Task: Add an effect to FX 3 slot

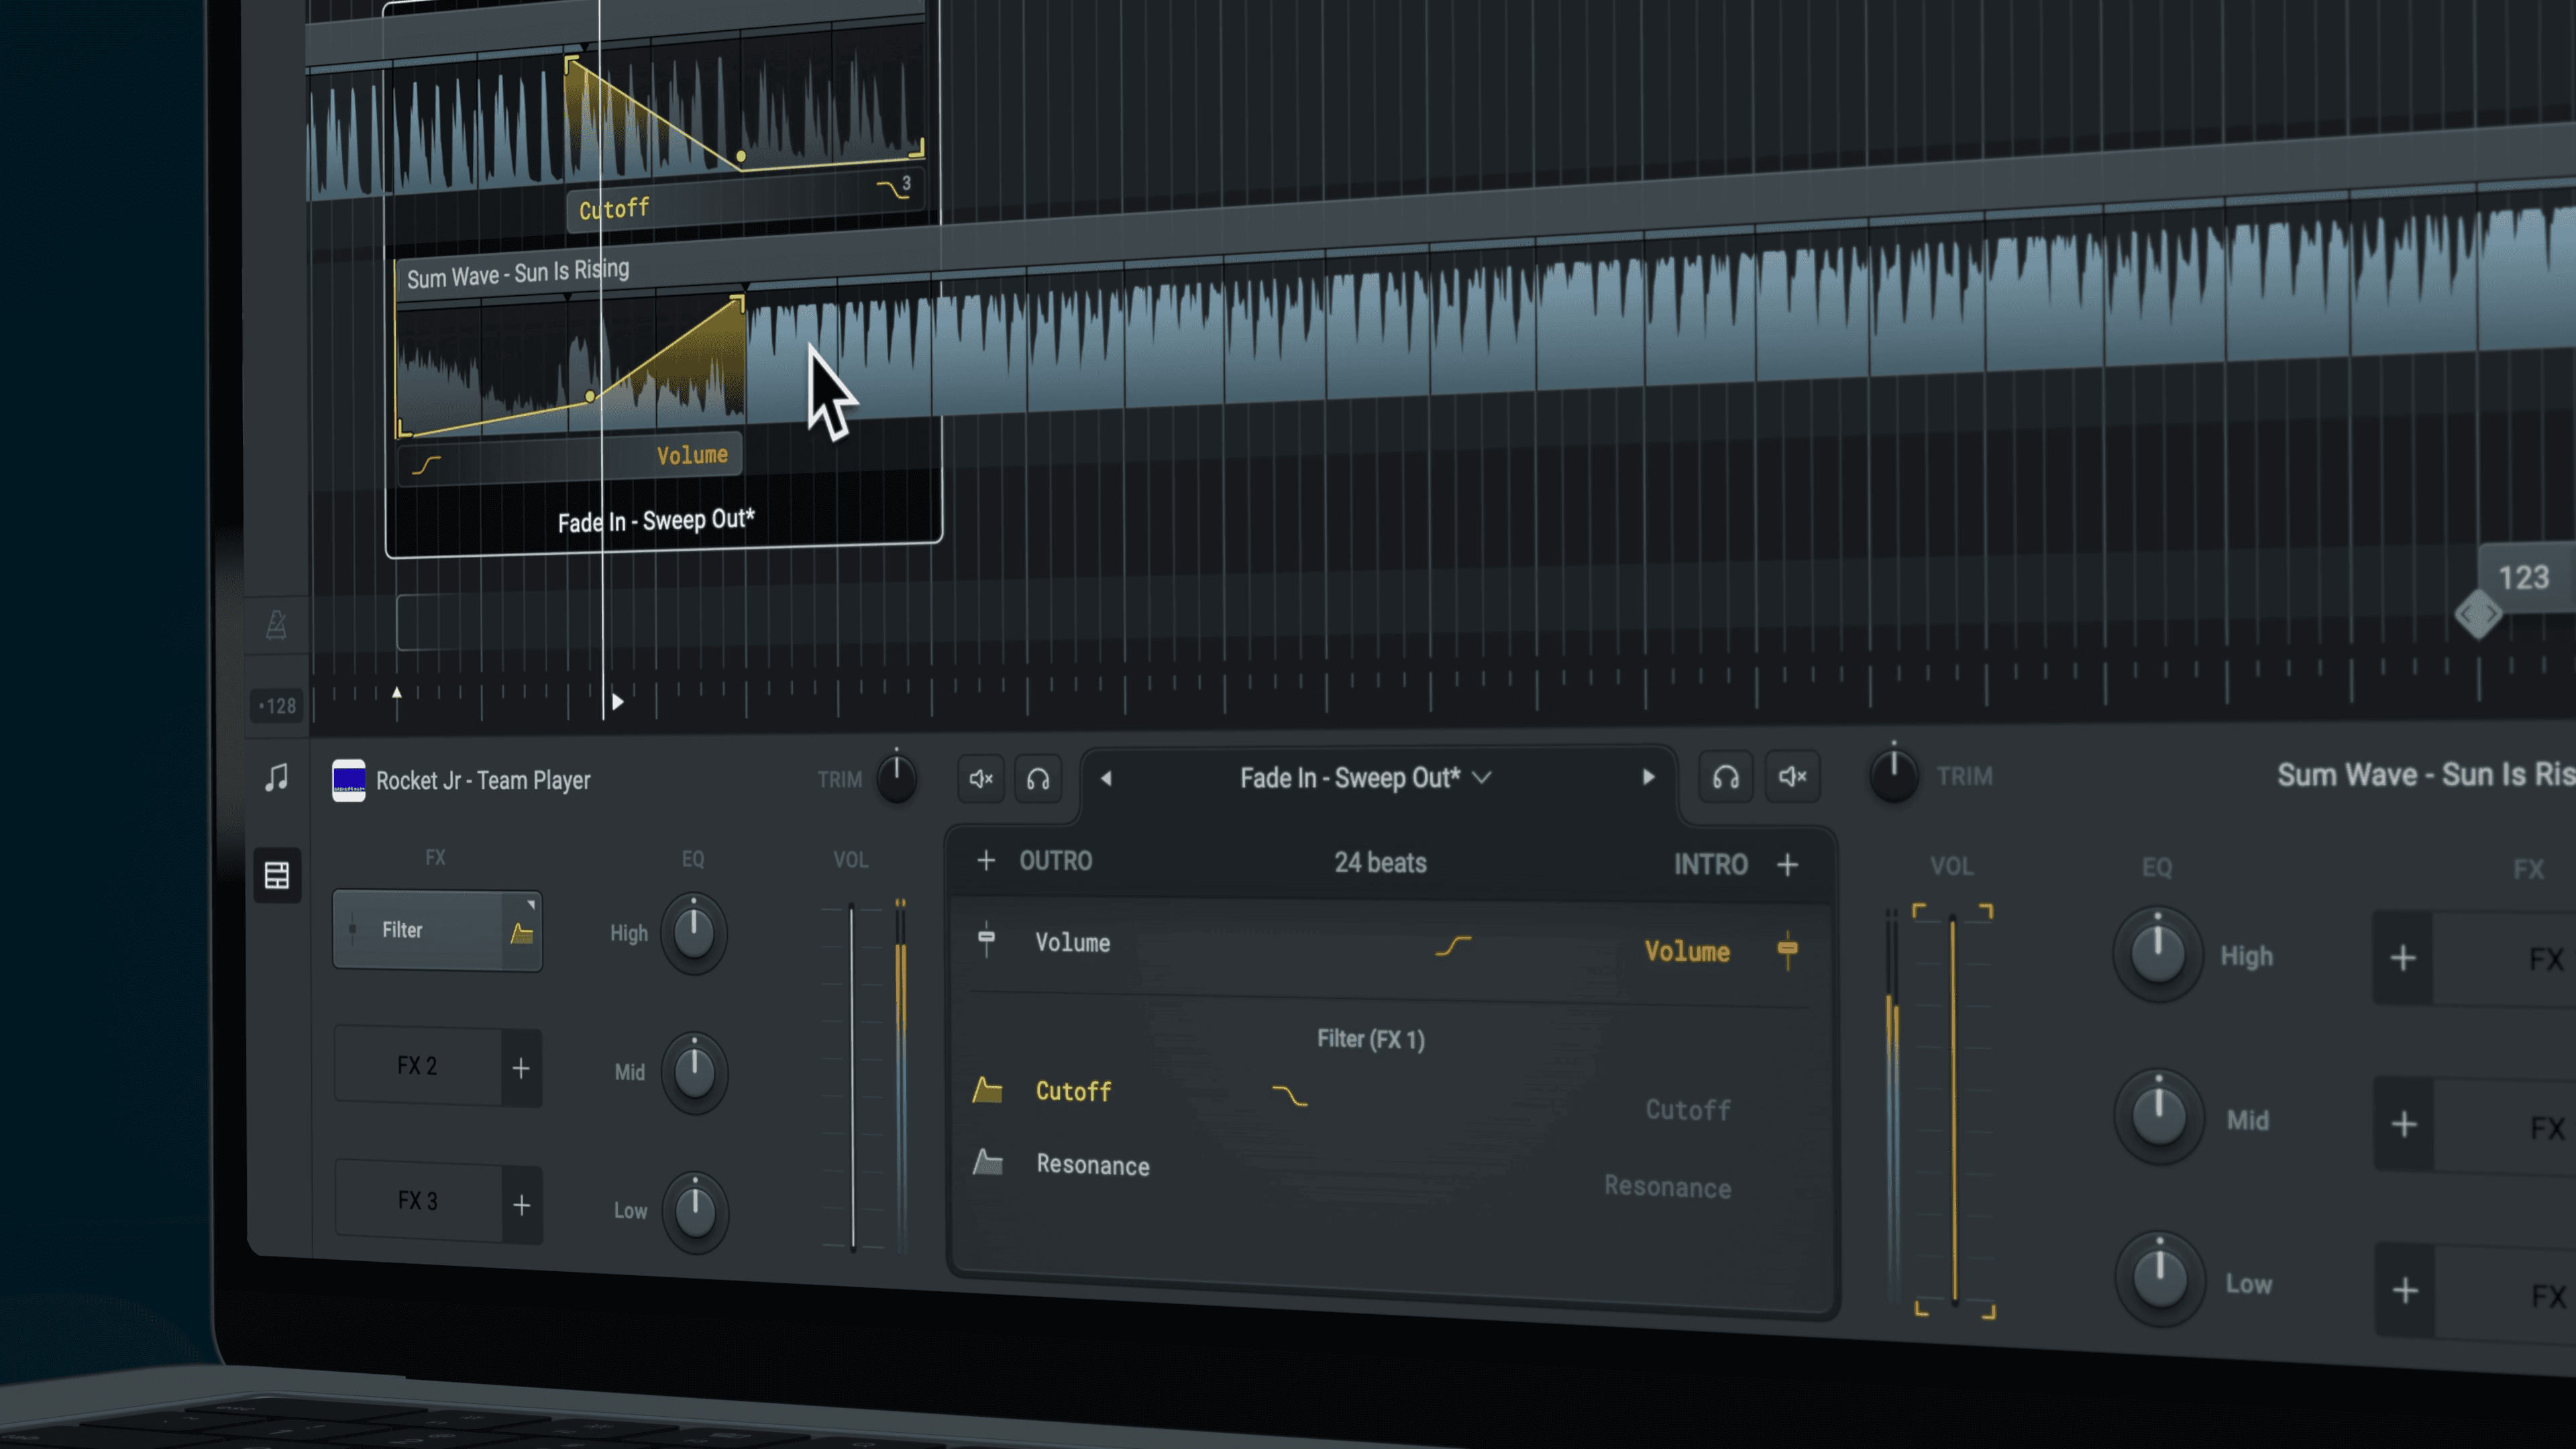Action: pos(521,1205)
